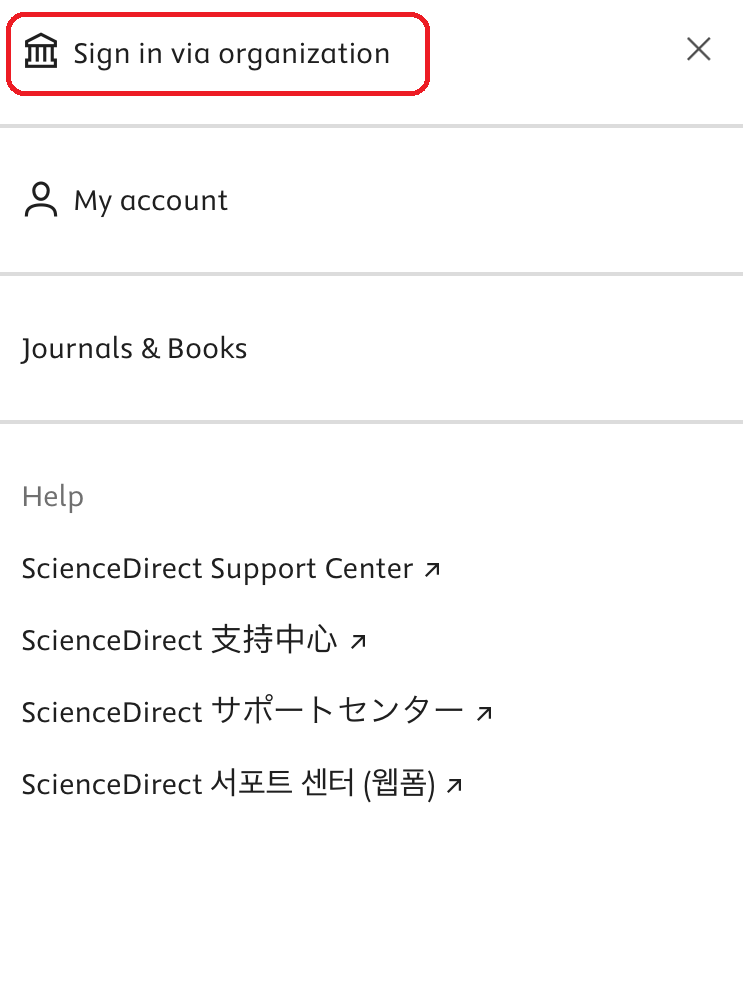
Task: Open the ScienceDirect 支持中心 link
Action: tap(194, 640)
